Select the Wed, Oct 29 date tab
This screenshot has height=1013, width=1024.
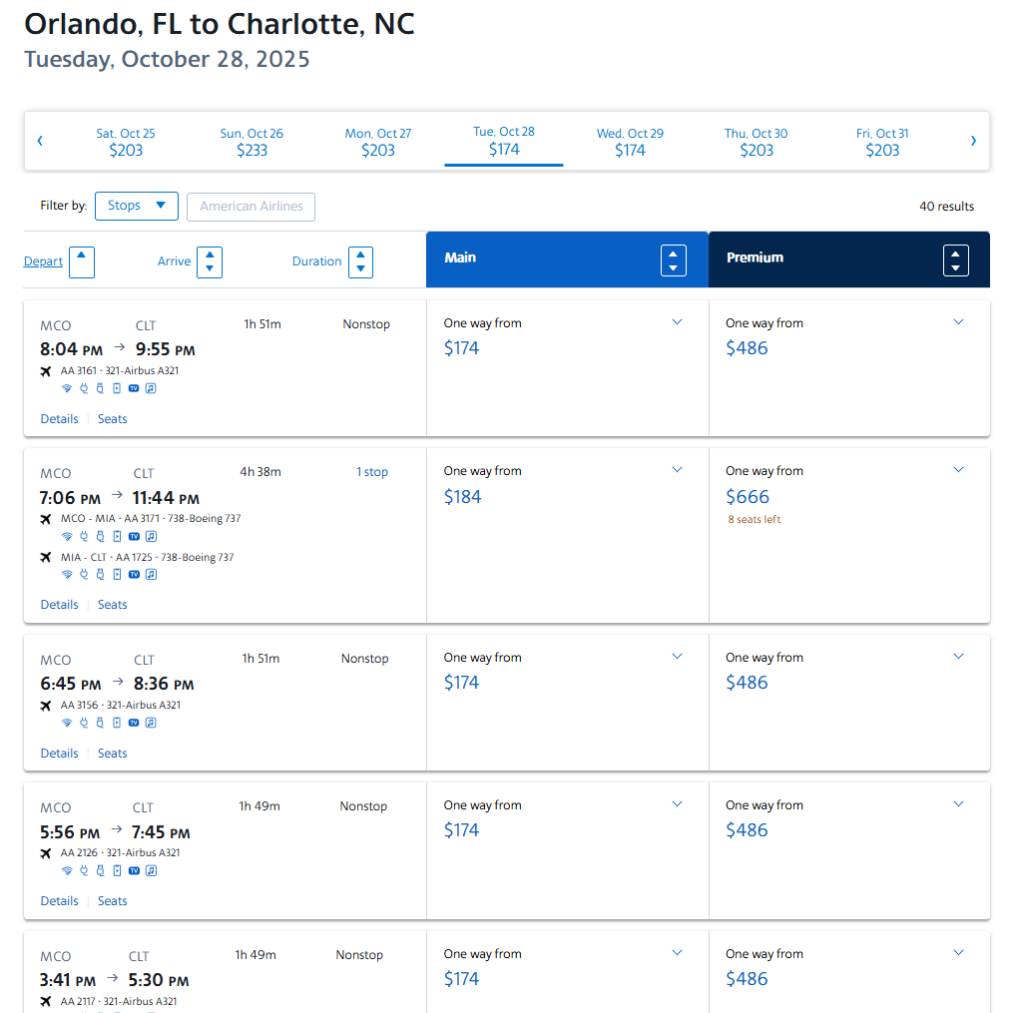point(630,142)
